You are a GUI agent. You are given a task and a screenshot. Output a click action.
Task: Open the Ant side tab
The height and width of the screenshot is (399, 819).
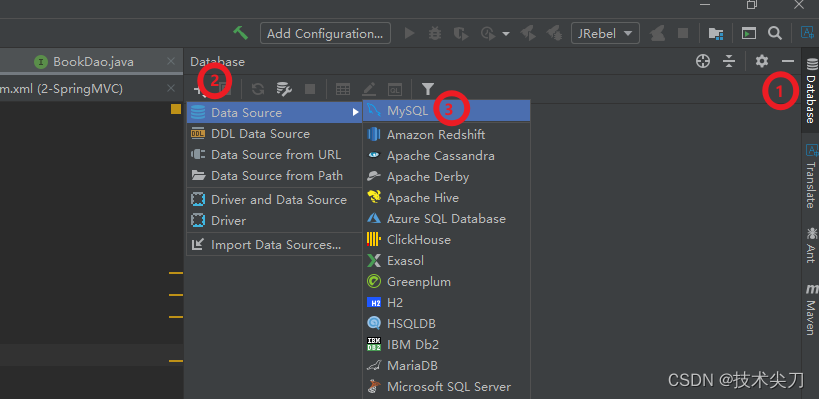tap(811, 244)
